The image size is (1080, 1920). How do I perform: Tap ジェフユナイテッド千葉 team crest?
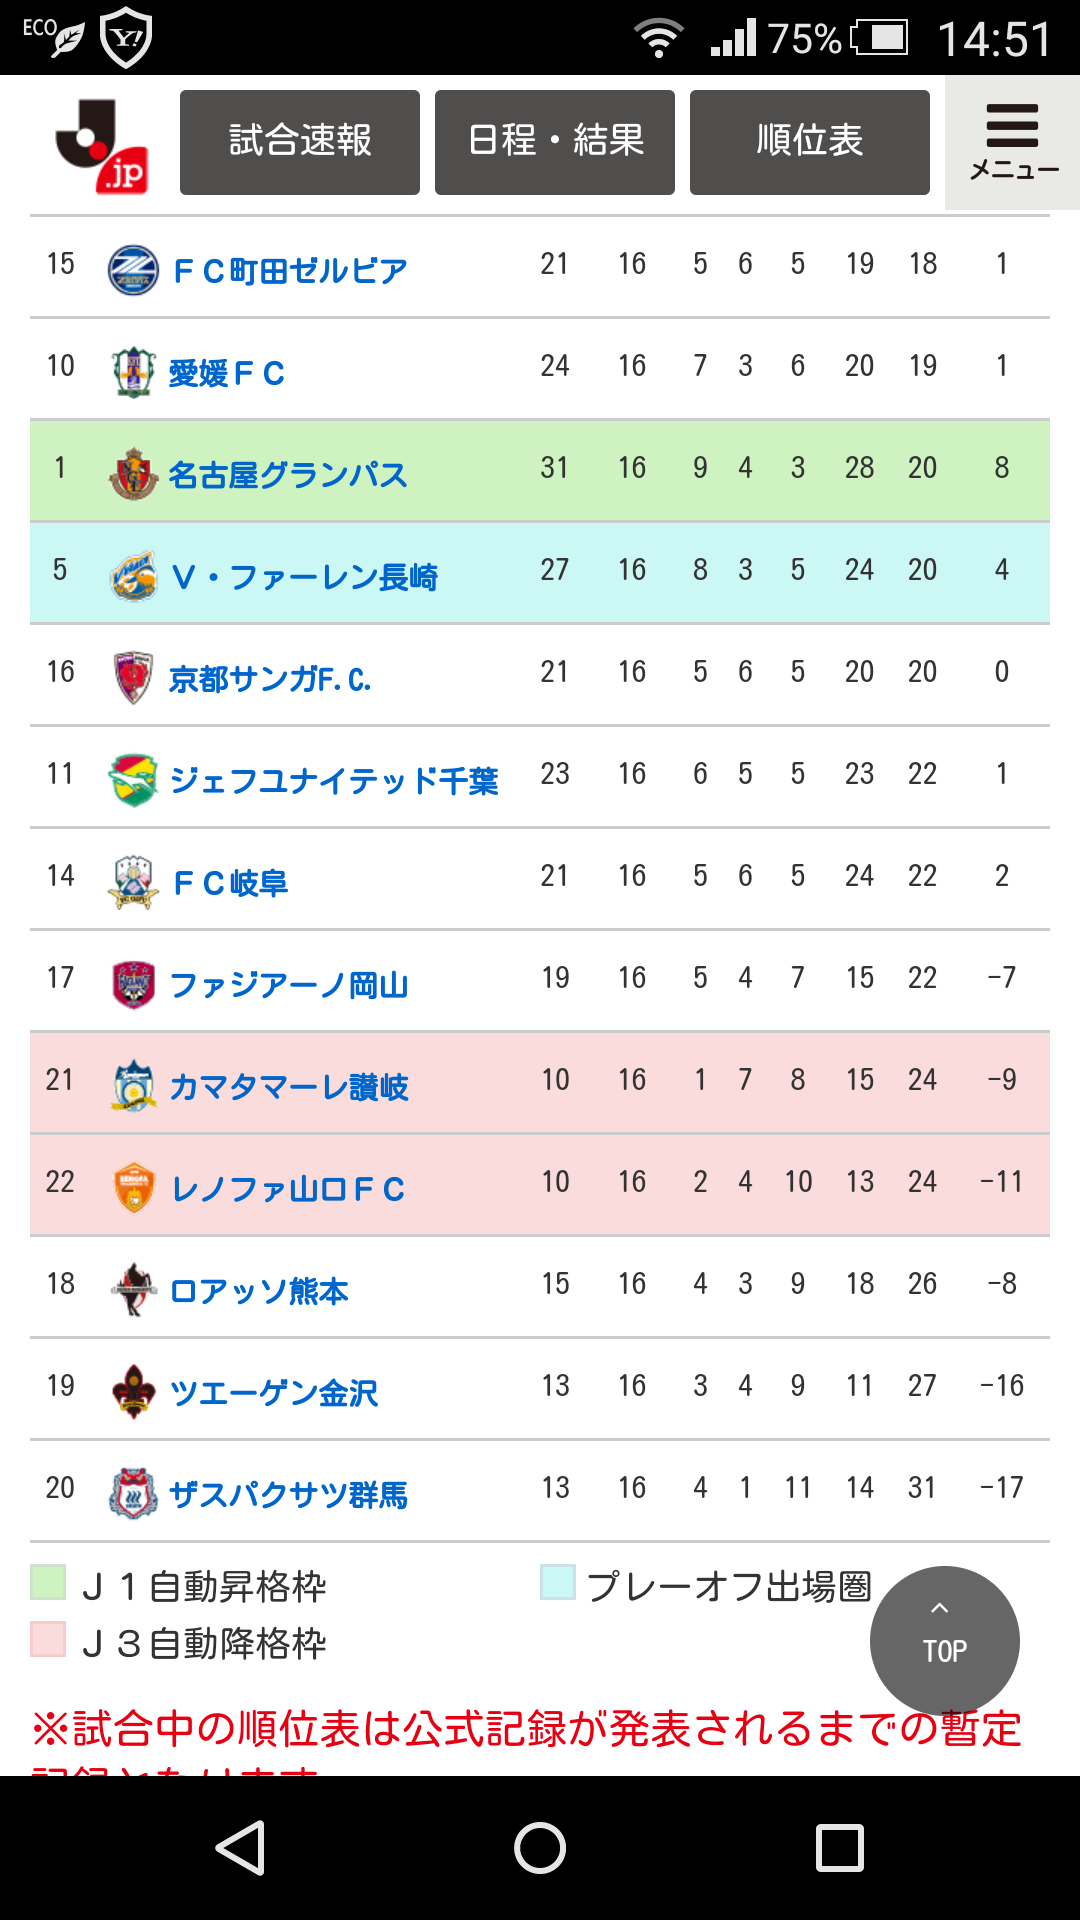133,780
